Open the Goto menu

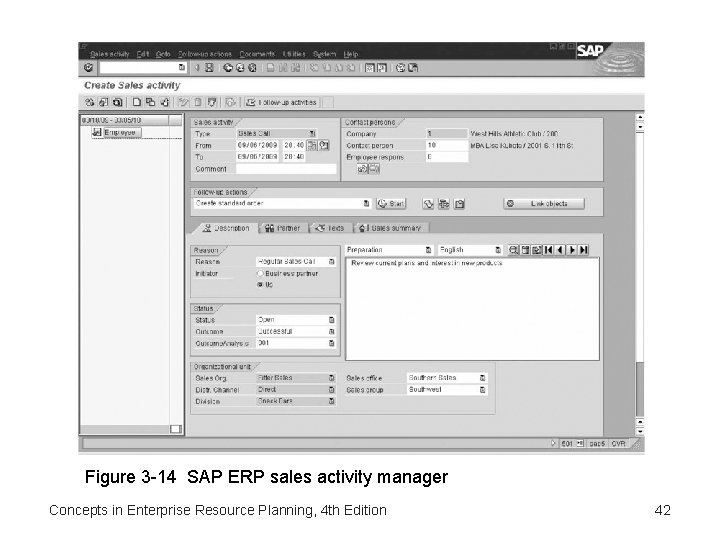163,54
